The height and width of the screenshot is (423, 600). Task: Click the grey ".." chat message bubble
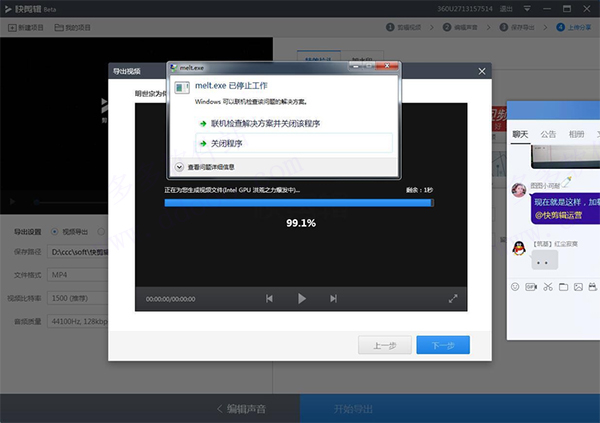(x=545, y=261)
